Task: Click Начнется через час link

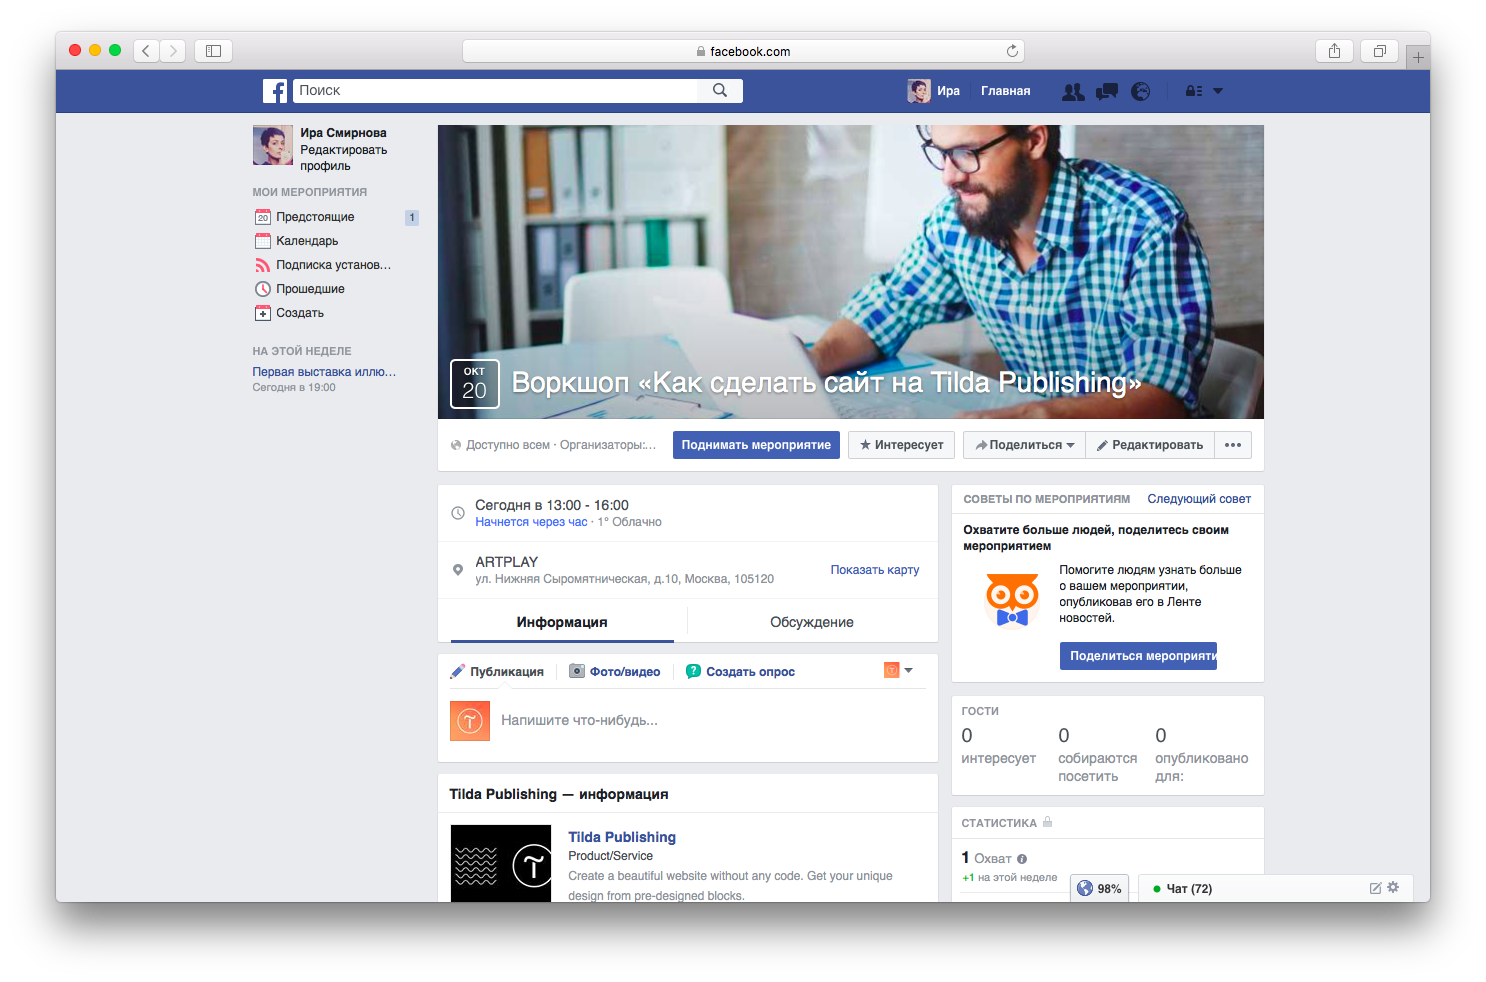Action: tap(531, 522)
